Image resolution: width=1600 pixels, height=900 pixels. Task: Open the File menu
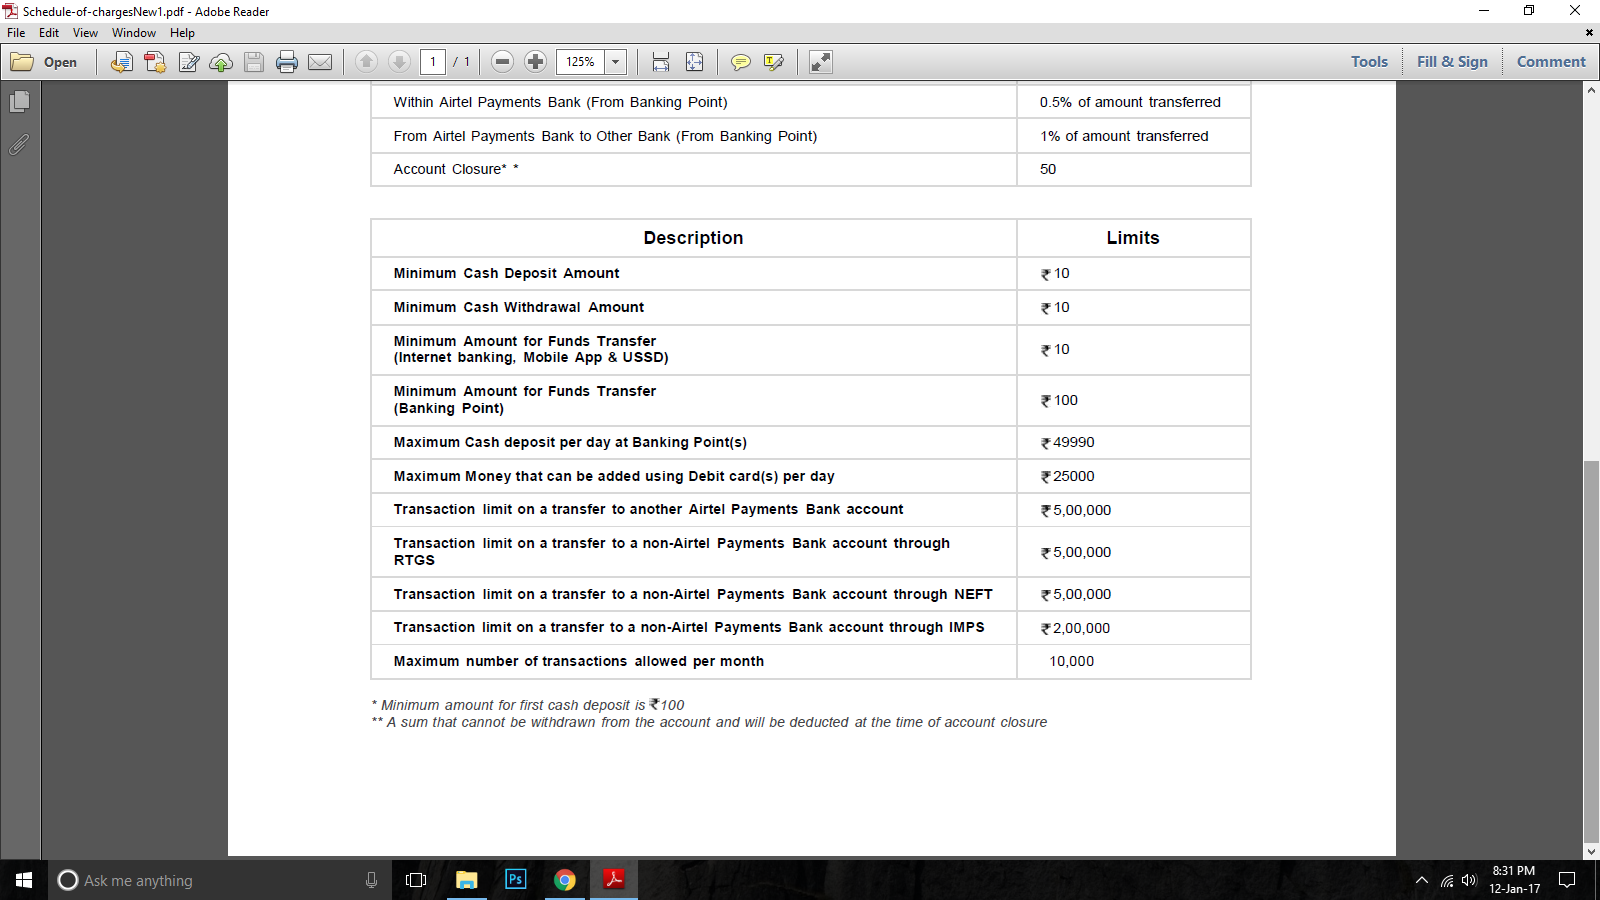[16, 33]
